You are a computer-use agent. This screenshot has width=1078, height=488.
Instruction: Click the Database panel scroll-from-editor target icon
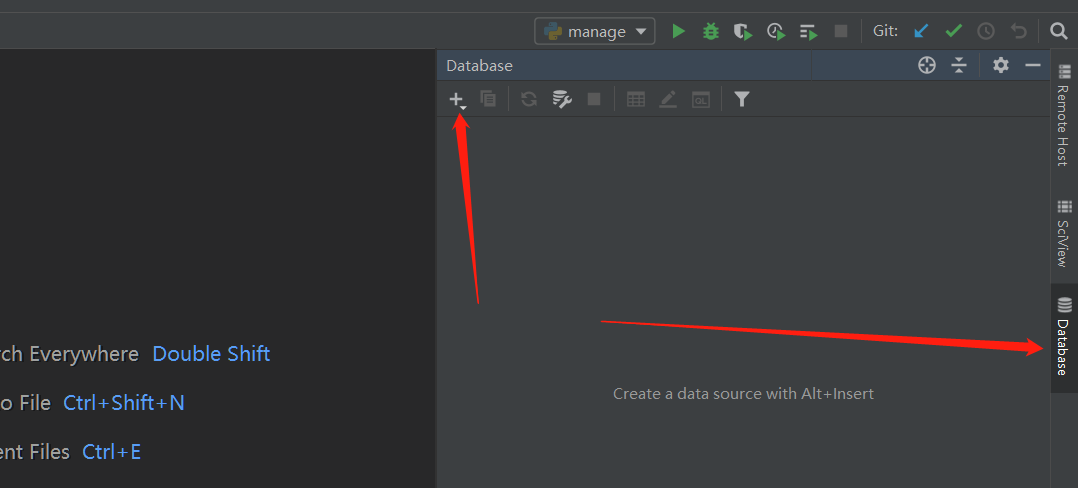(927, 65)
